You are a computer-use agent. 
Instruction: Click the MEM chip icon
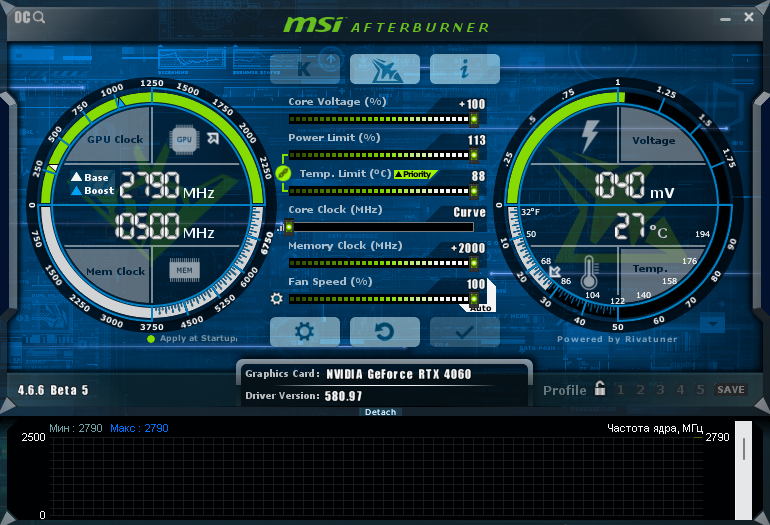pyautogui.click(x=184, y=270)
